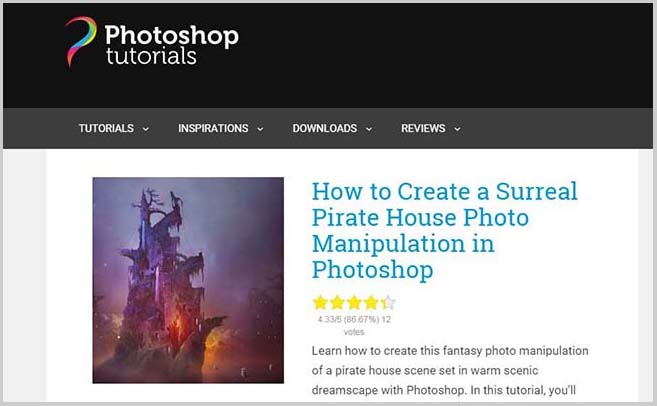Expand the Inspirations dropdown chevron
The width and height of the screenshot is (657, 406).
[x=260, y=129]
